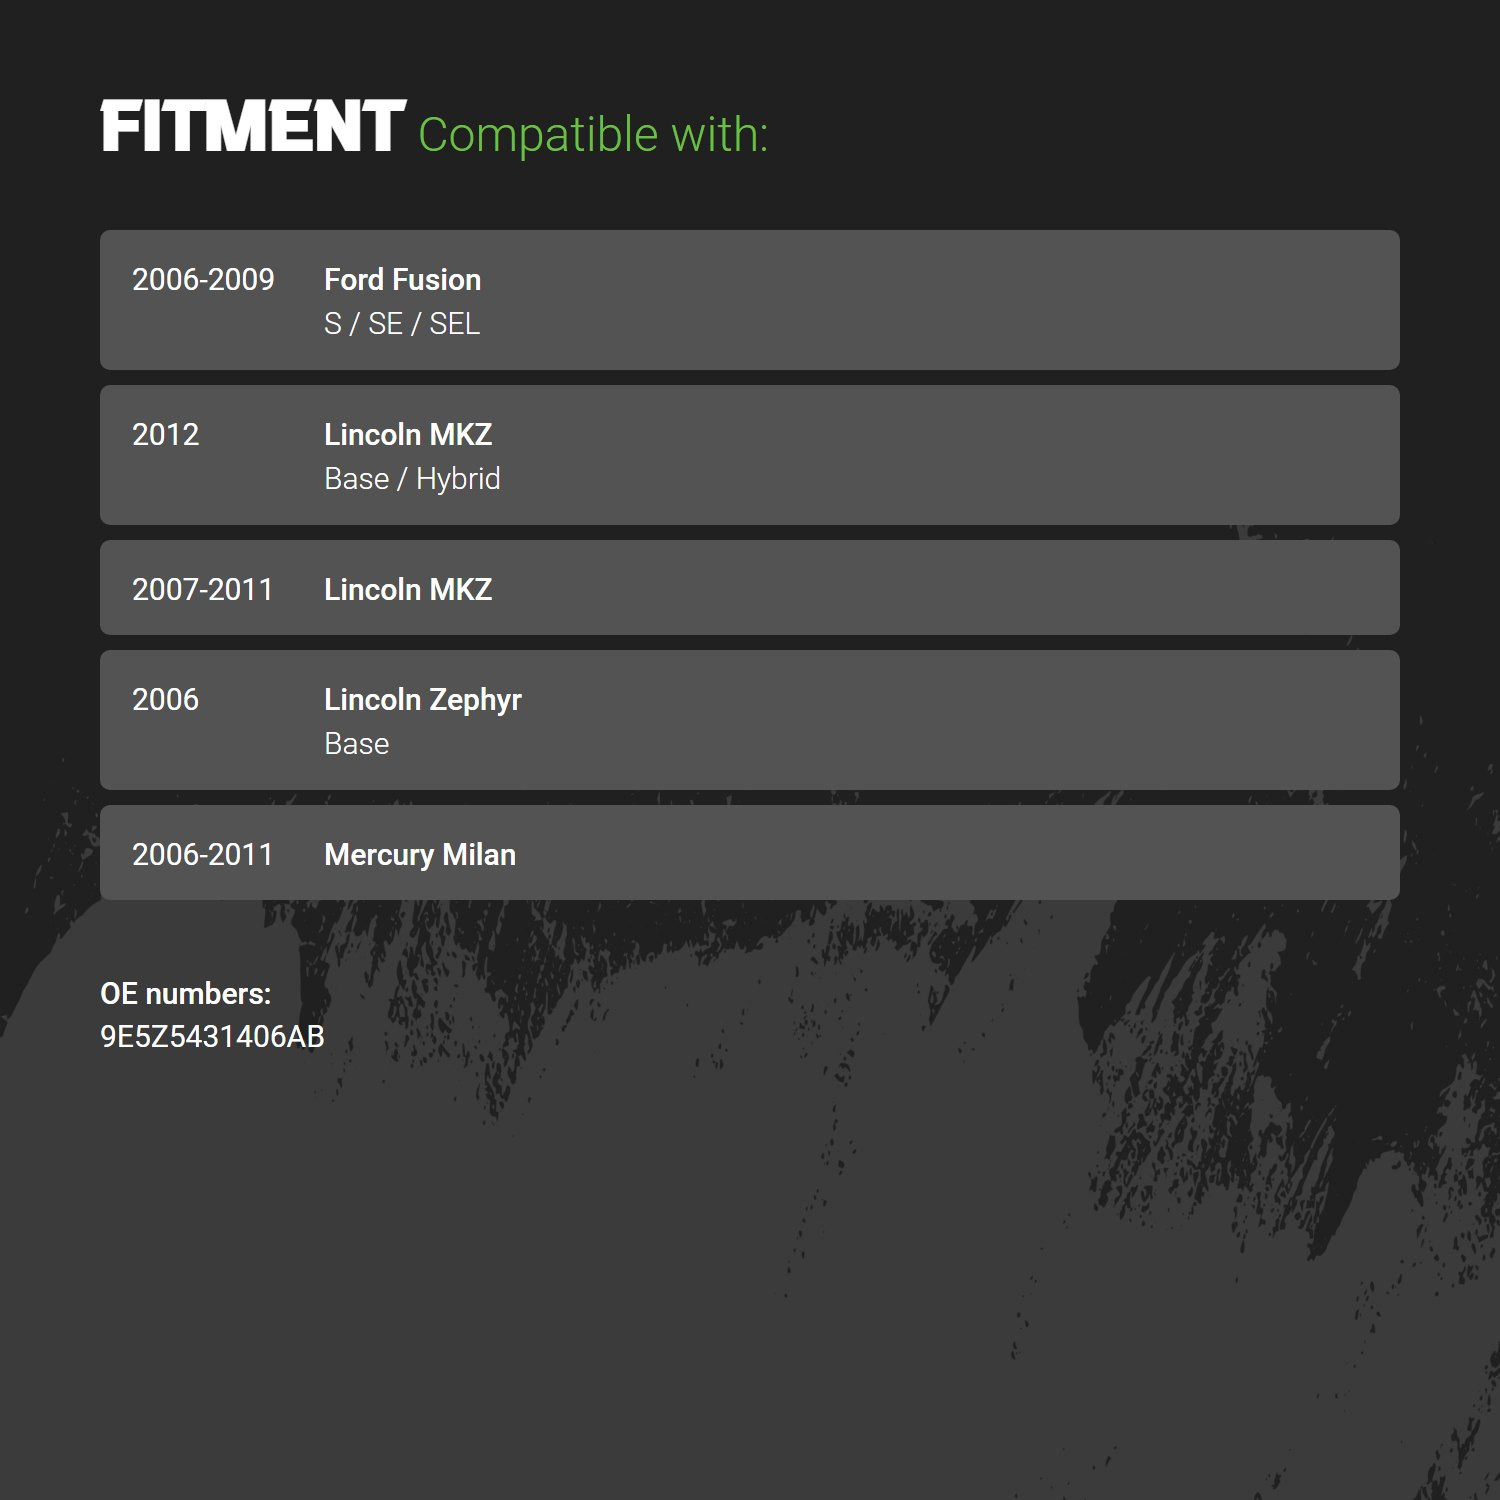Click the FITMENT heading text
Screen dimensions: 1500x1500
[253, 127]
